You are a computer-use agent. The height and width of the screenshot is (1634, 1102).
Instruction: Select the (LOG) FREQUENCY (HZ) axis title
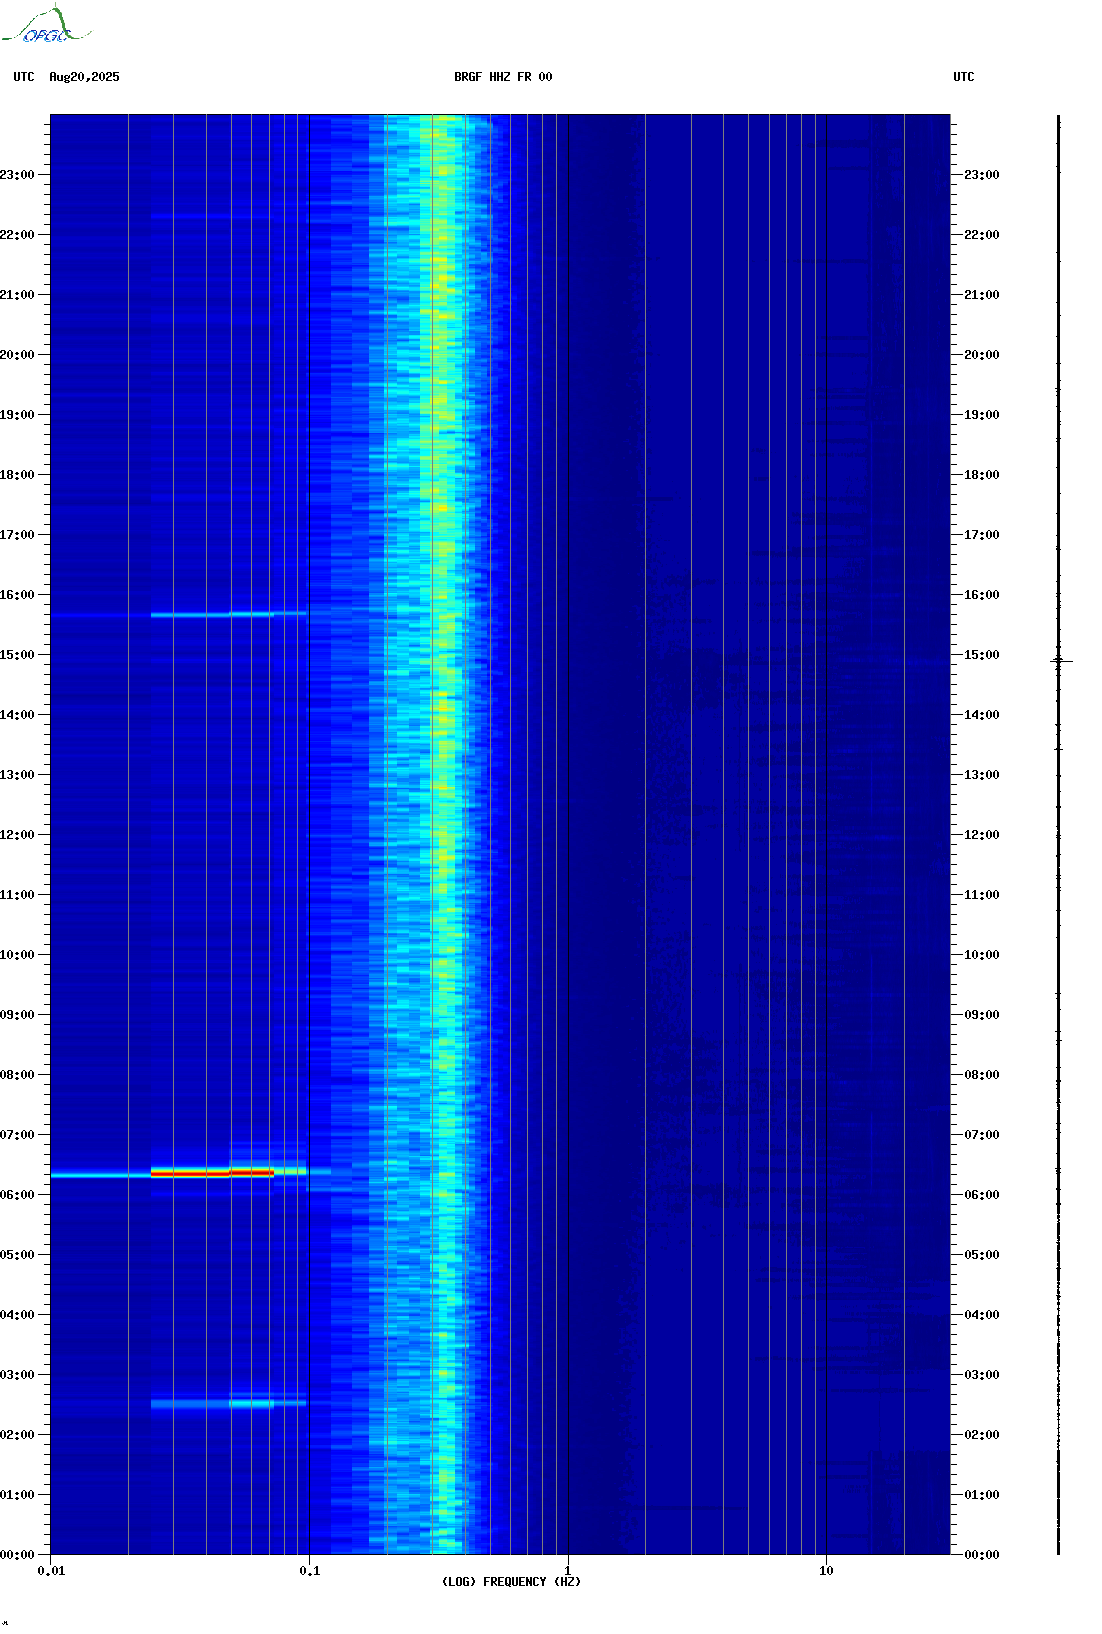[x=511, y=1582]
